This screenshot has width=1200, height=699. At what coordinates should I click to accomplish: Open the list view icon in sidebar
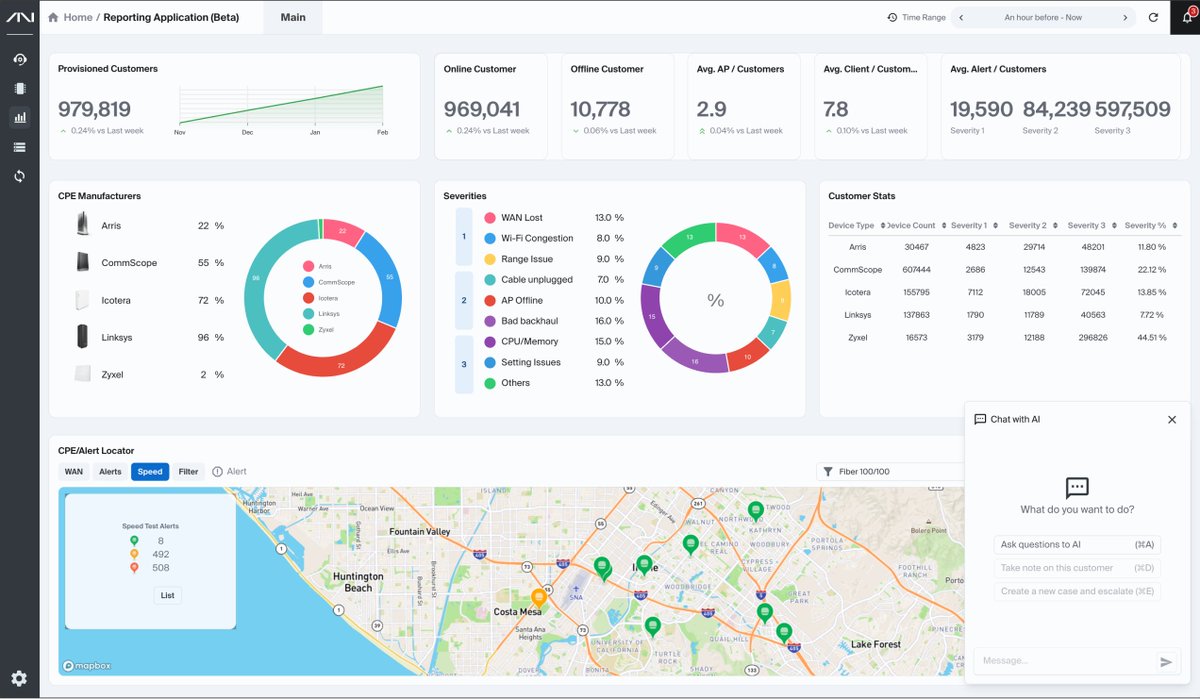(19, 147)
